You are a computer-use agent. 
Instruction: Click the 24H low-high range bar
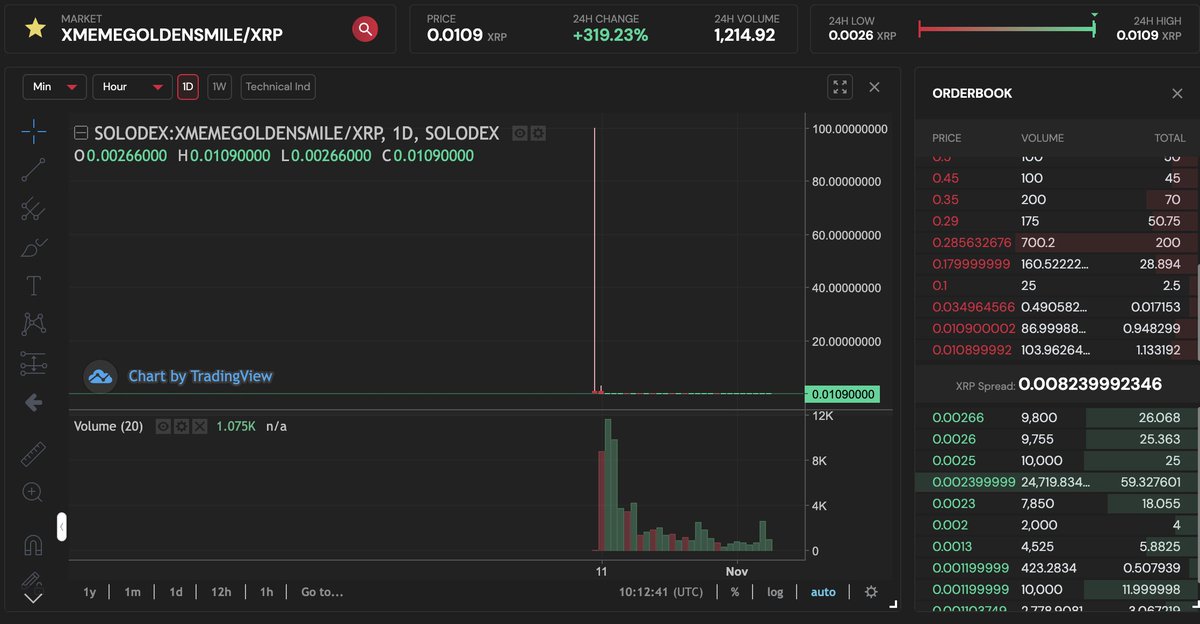coord(1006,28)
